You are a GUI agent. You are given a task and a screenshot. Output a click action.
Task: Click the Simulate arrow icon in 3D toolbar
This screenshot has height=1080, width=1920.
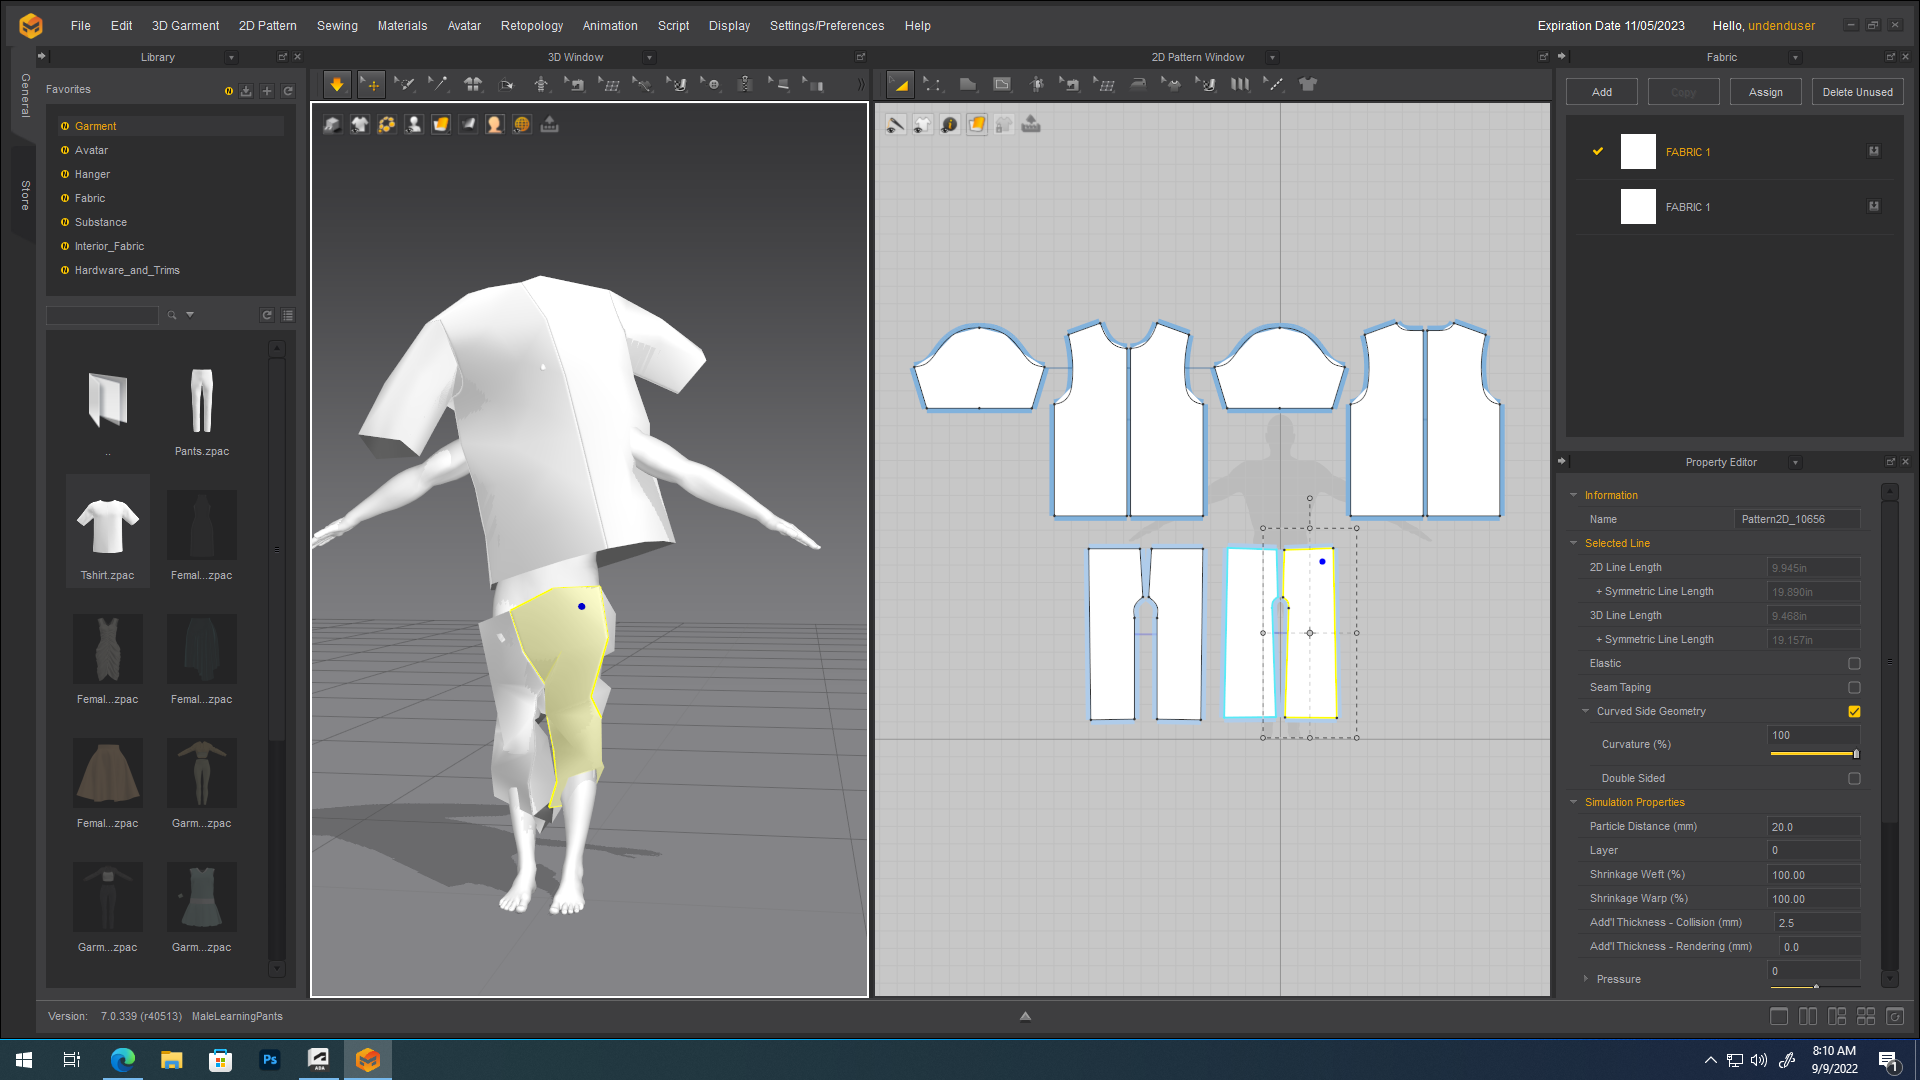[x=337, y=85]
